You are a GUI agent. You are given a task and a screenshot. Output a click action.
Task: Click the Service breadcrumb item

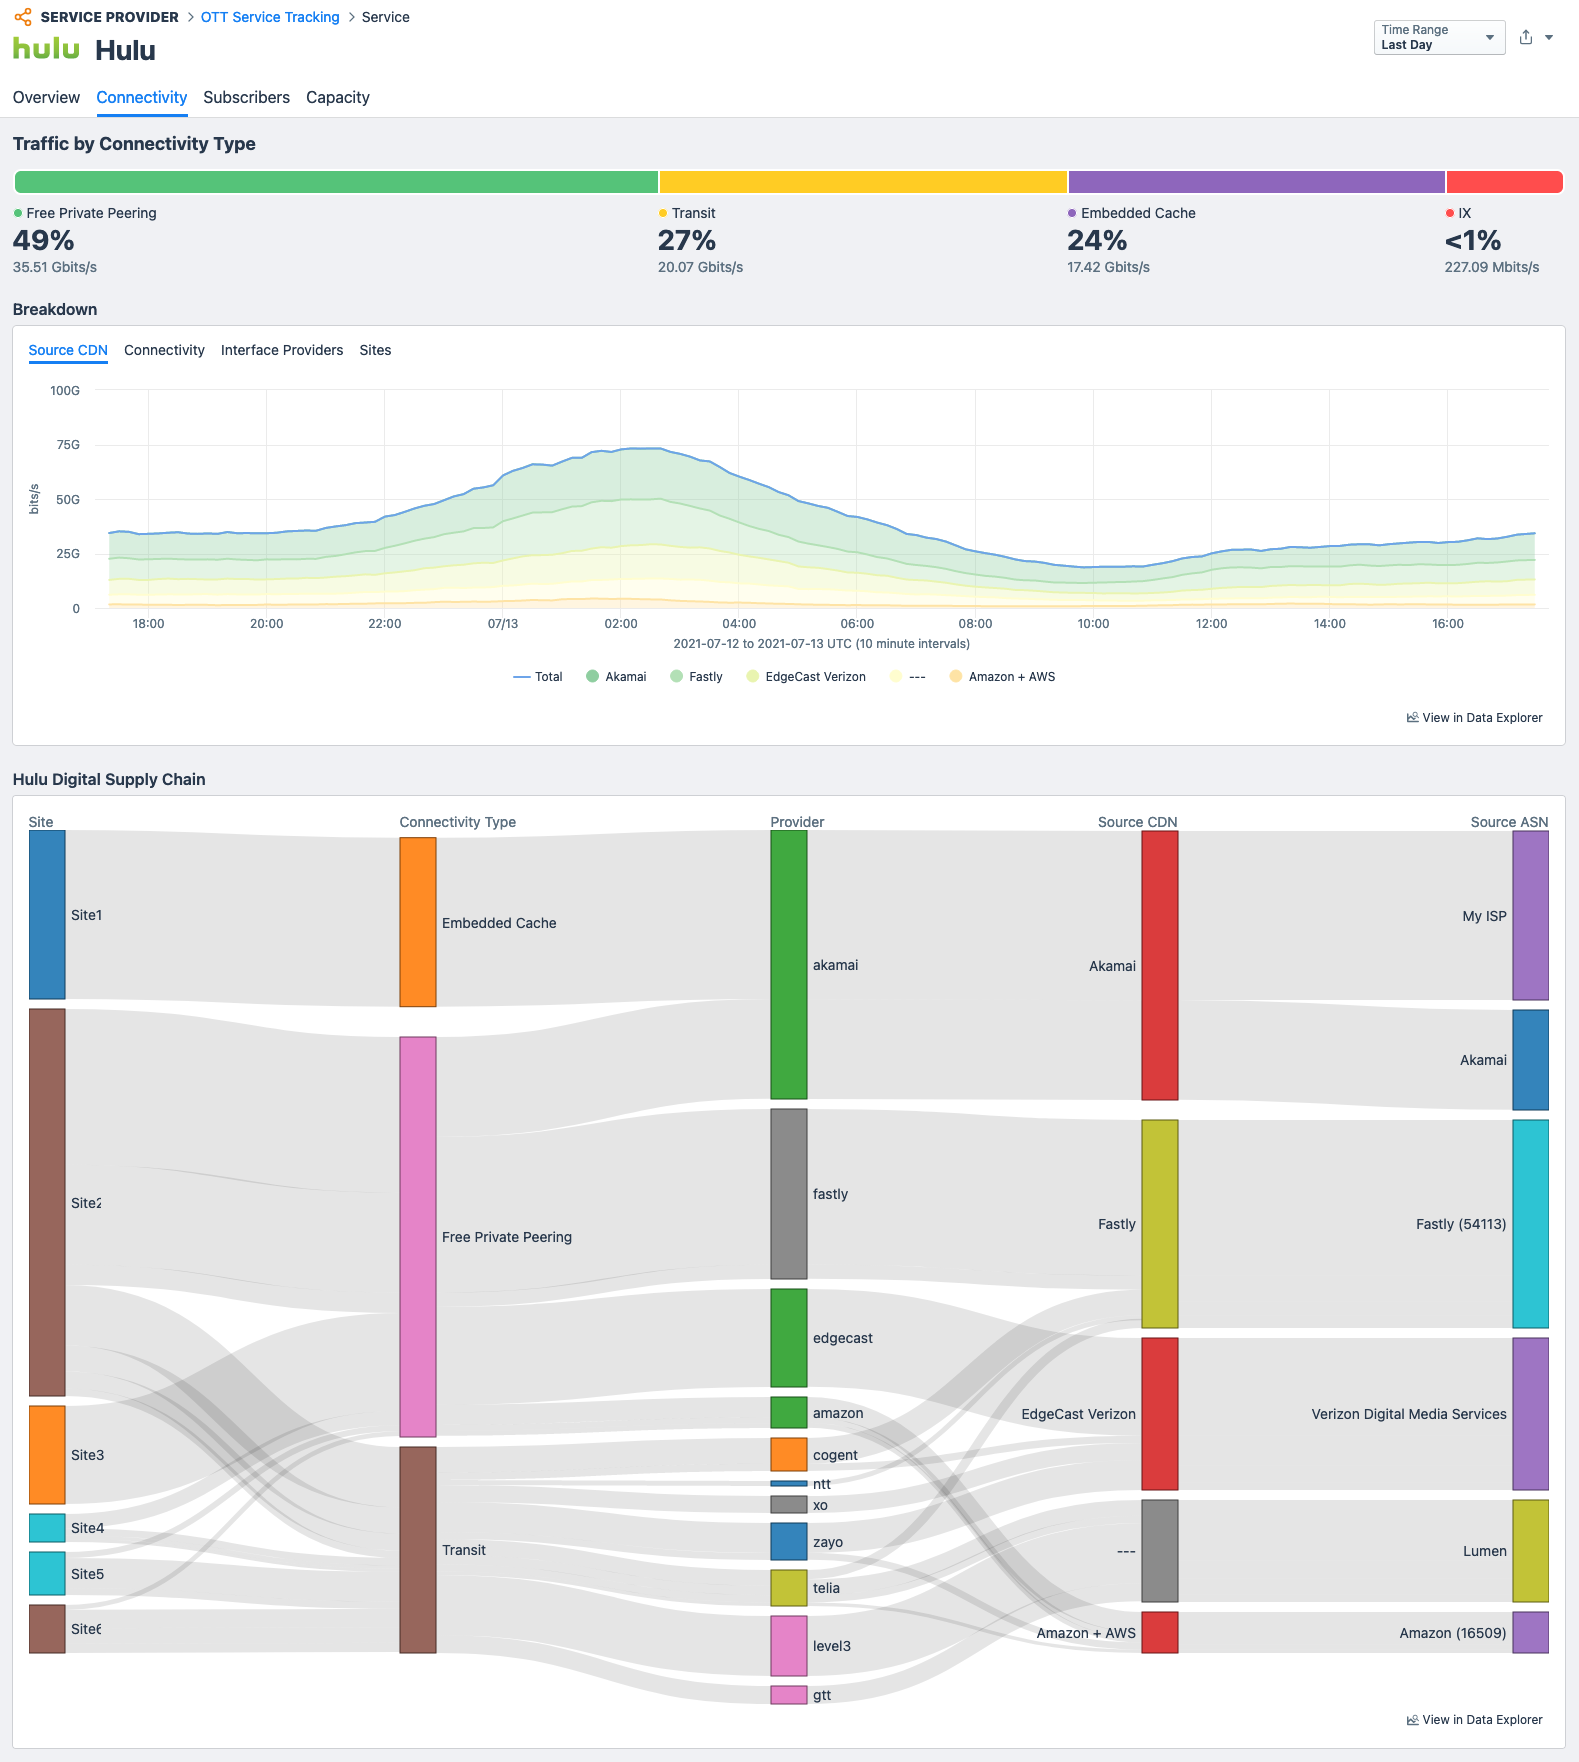(x=386, y=17)
